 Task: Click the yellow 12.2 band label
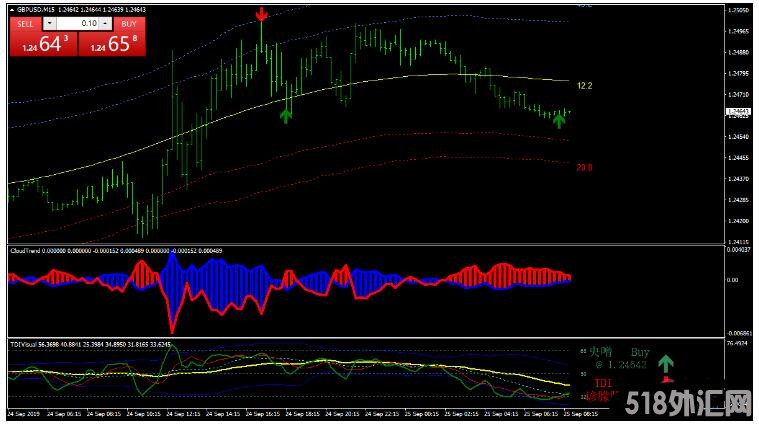click(x=584, y=86)
